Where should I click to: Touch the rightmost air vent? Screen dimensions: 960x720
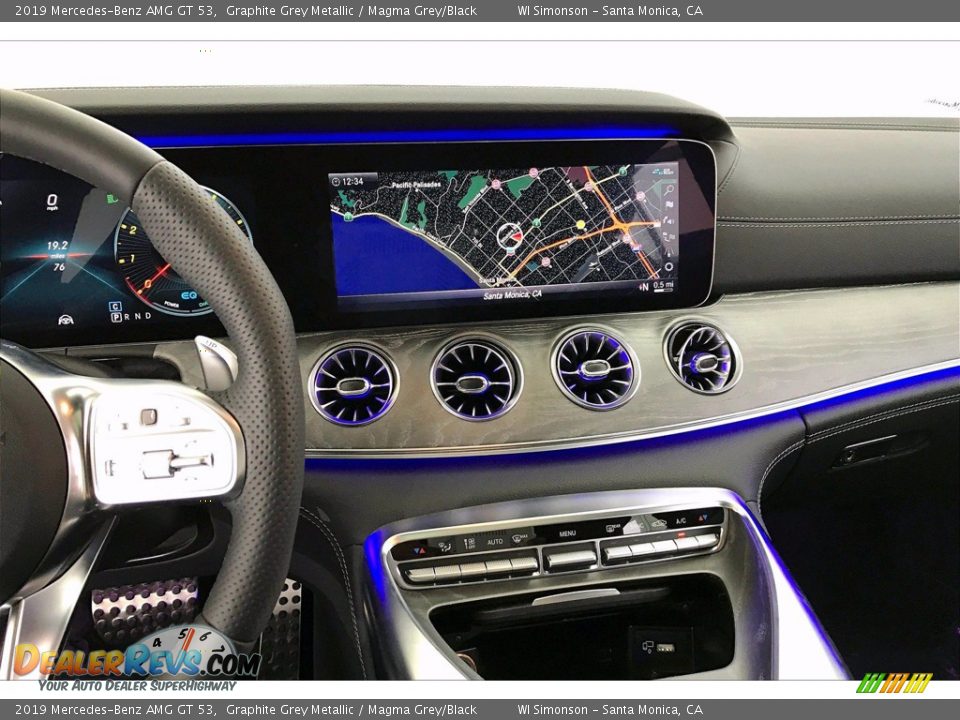click(703, 358)
